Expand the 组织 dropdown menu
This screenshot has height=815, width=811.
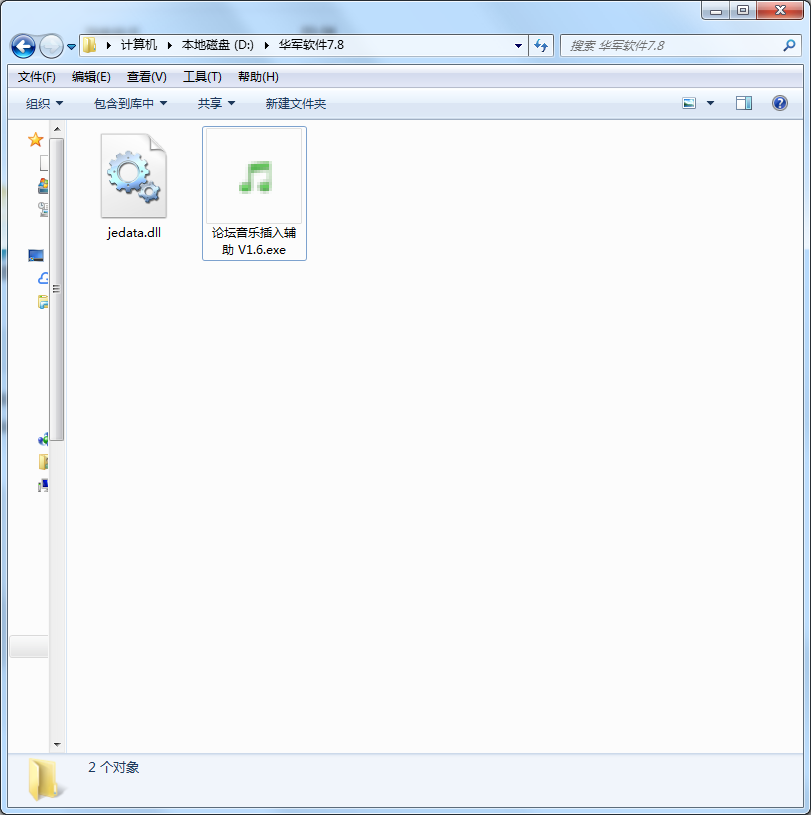coord(44,103)
